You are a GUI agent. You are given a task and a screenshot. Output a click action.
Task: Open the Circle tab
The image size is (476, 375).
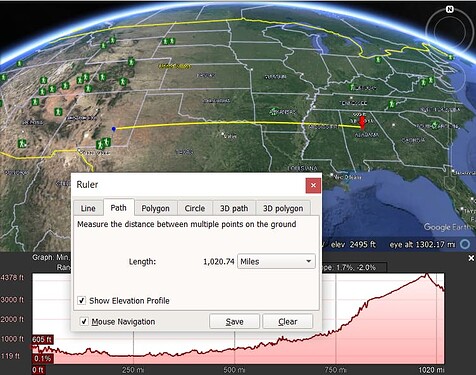195,208
